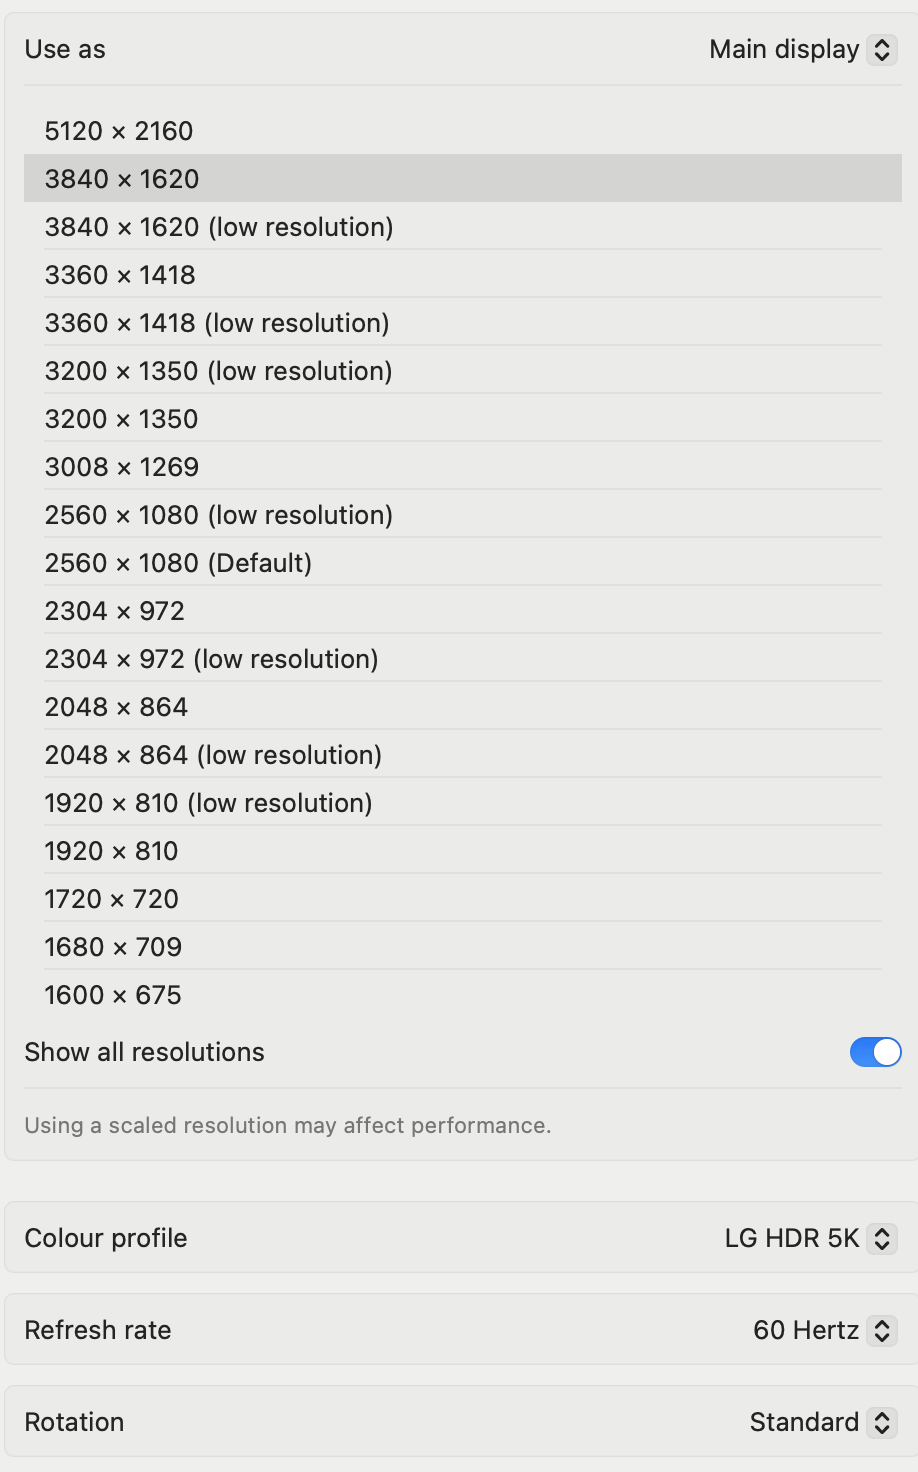Pick 2048 × 864 (low resolution)
The width and height of the screenshot is (918, 1472).
pyautogui.click(x=213, y=755)
